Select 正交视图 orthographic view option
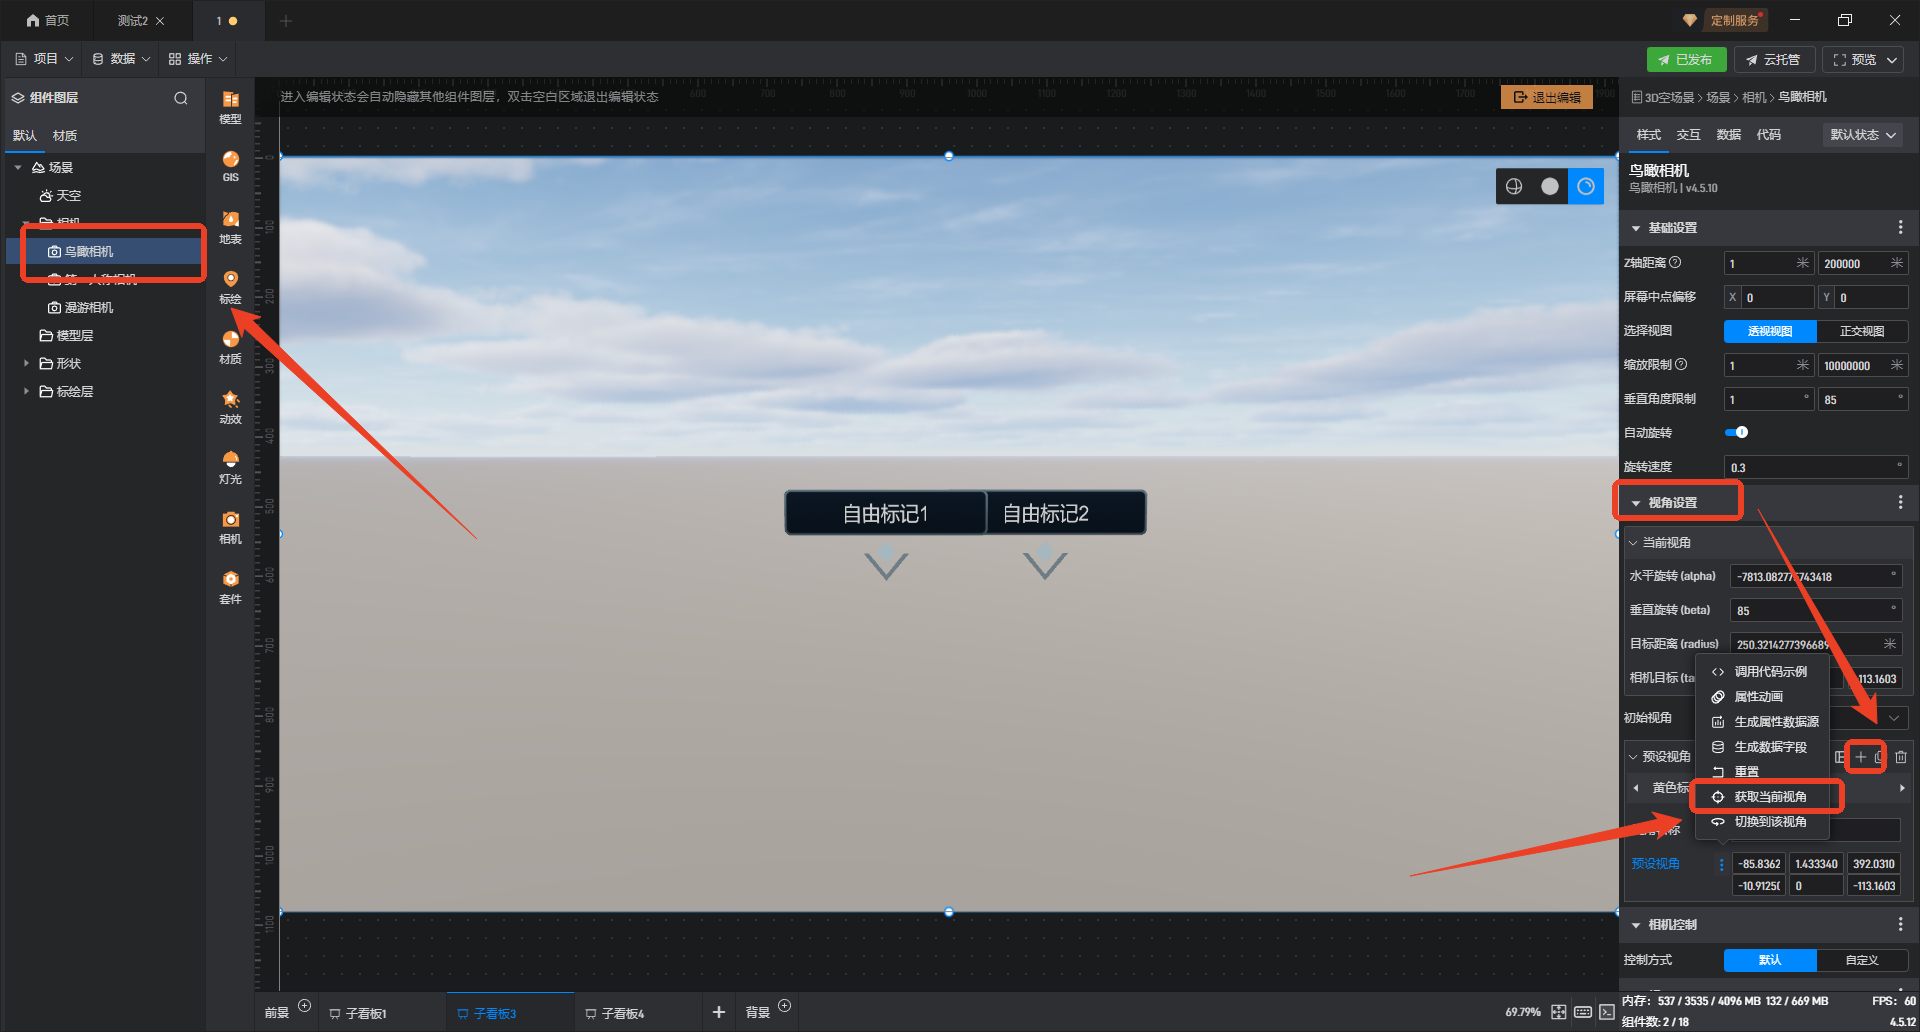This screenshot has height=1032, width=1920. coord(1861,331)
